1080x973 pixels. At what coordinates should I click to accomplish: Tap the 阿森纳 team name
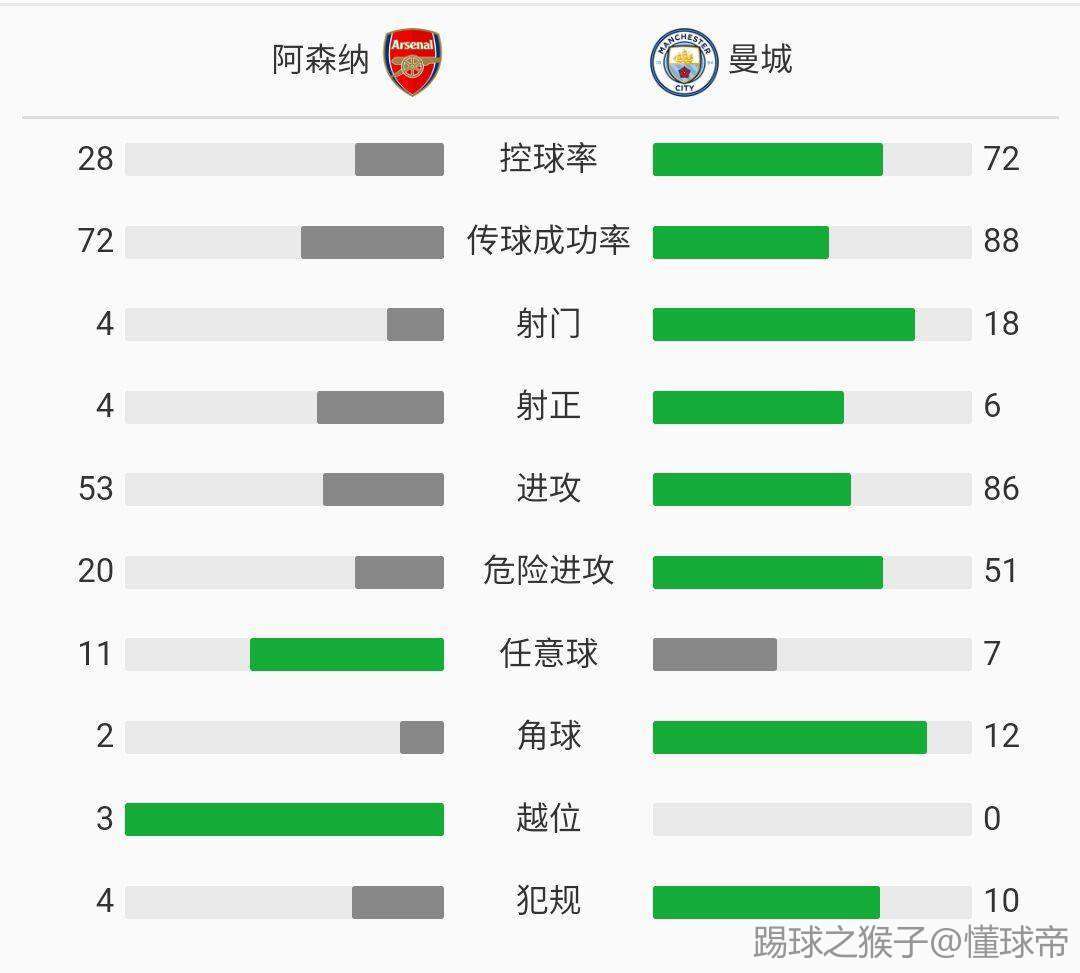[320, 60]
